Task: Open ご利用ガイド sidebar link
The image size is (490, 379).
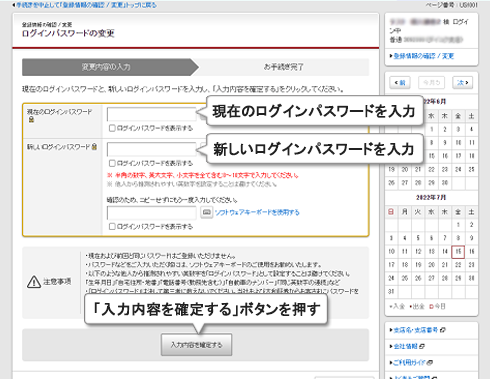Action: [409, 362]
